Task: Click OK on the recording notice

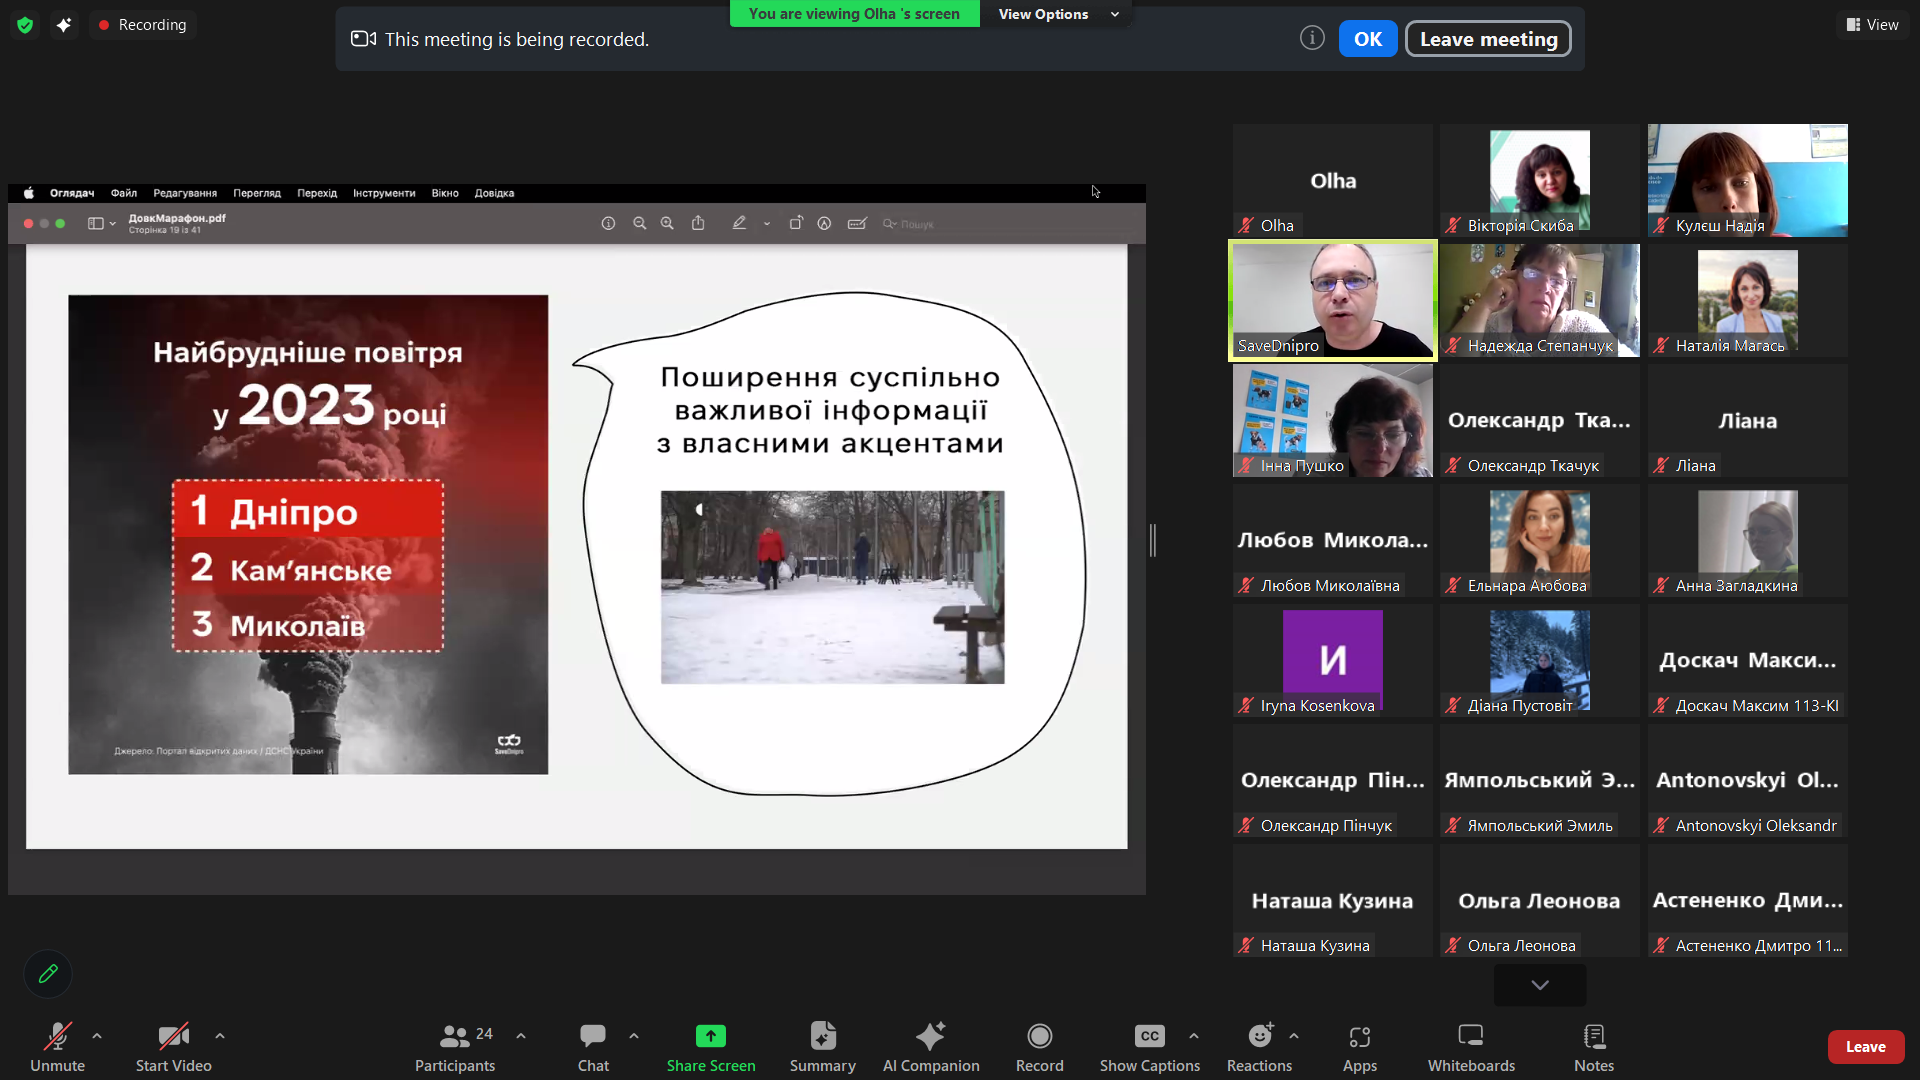Action: 1367,39
